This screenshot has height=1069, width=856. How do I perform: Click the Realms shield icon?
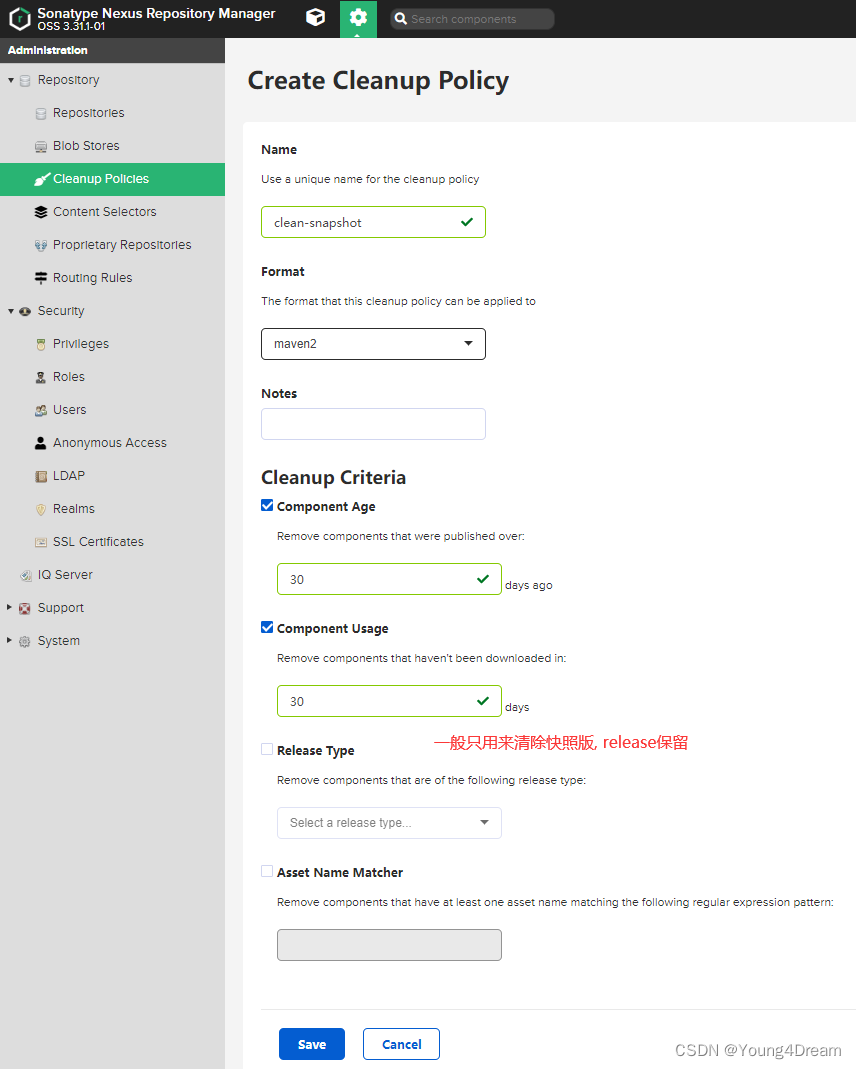(x=41, y=509)
